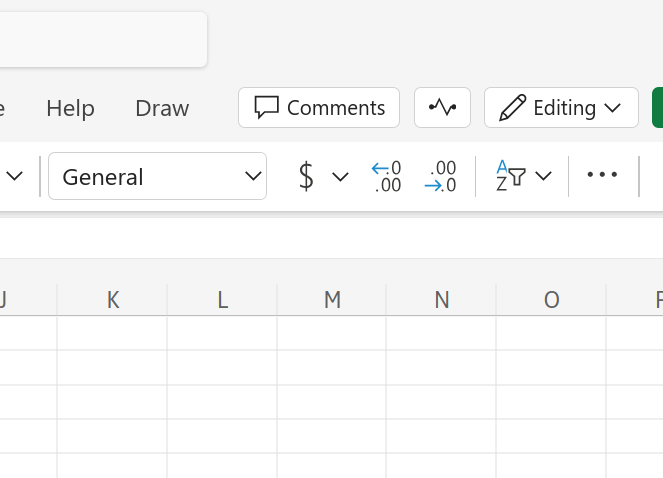Click the Increase Decimal icon
The image size is (663, 478).
[386, 177]
